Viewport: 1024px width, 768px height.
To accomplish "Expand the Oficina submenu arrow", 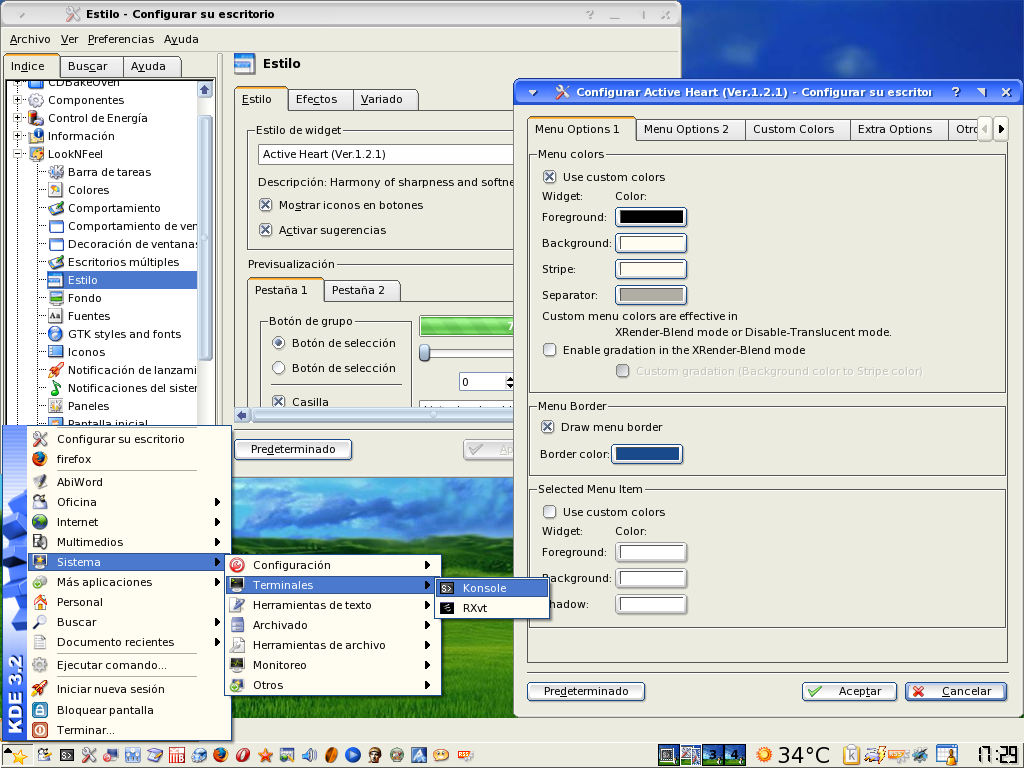I will 217,502.
